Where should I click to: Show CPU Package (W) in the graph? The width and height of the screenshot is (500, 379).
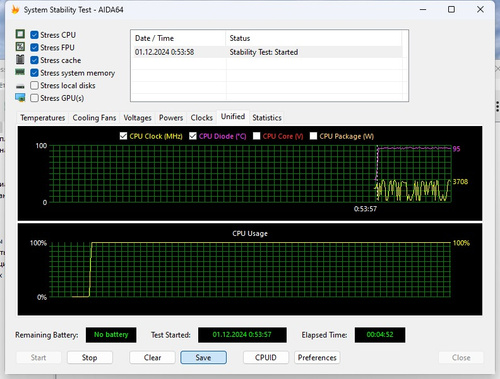313,136
